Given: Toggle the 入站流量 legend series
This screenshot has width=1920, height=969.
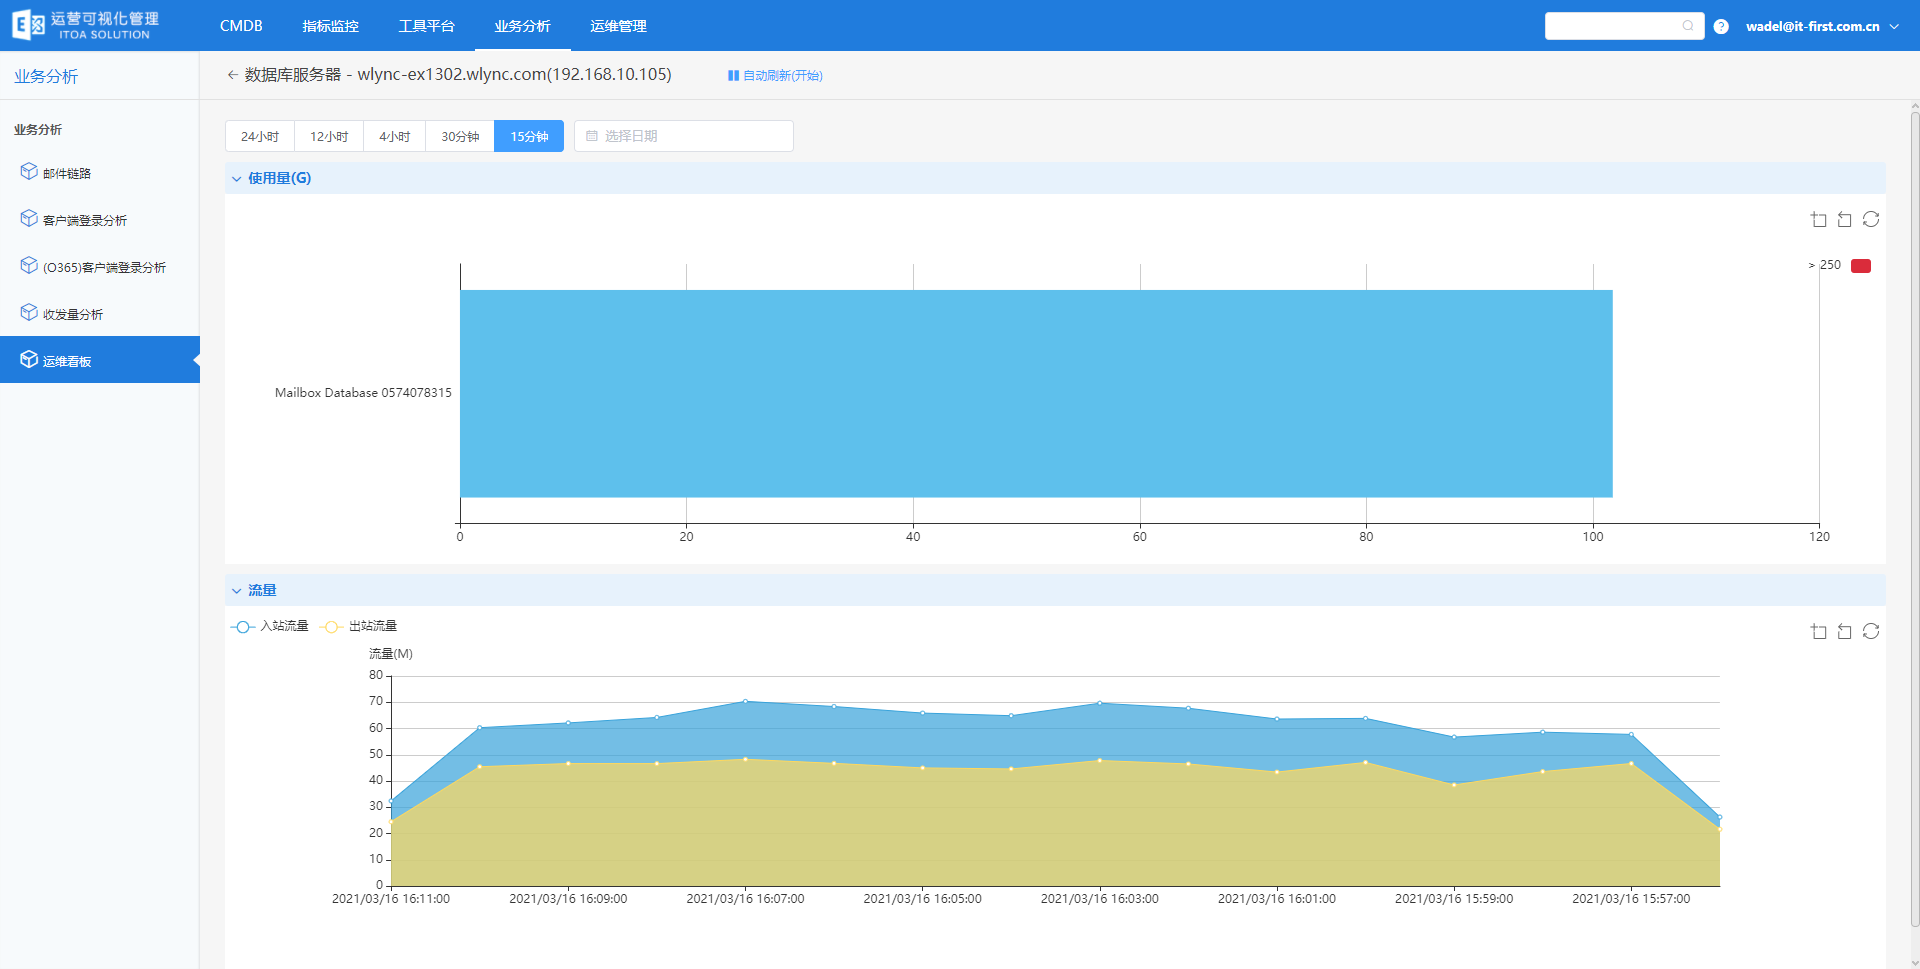Looking at the screenshot, I should [x=270, y=627].
